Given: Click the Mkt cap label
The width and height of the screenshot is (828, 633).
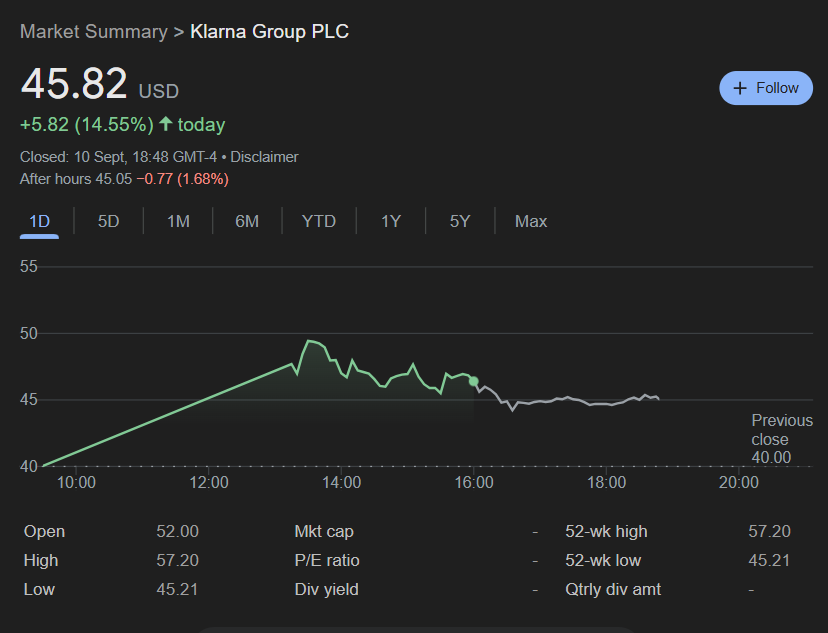Looking at the screenshot, I should point(324,531).
